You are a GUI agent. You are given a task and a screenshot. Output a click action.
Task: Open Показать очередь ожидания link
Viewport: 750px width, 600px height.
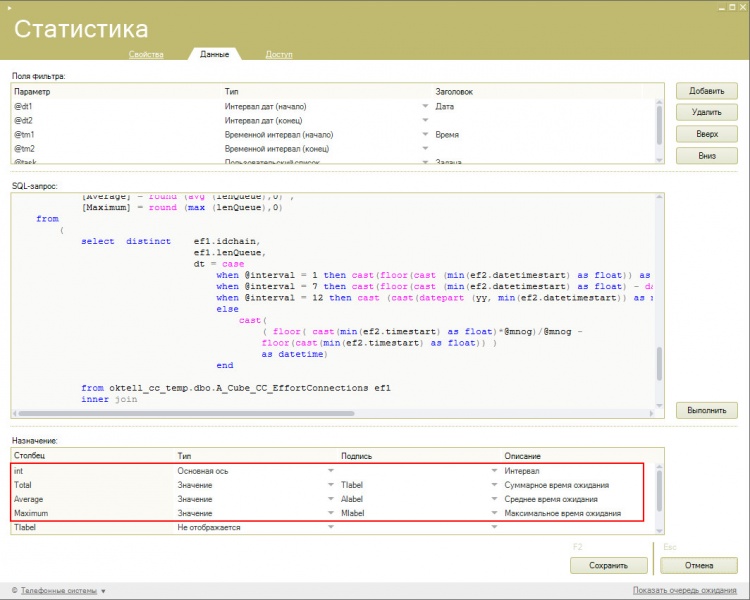click(x=684, y=590)
